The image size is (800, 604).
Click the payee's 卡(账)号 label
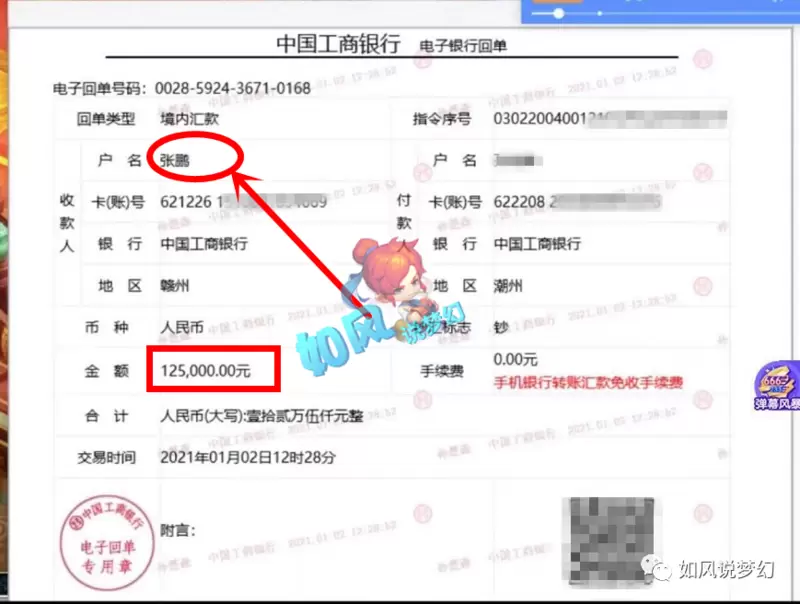(x=118, y=203)
